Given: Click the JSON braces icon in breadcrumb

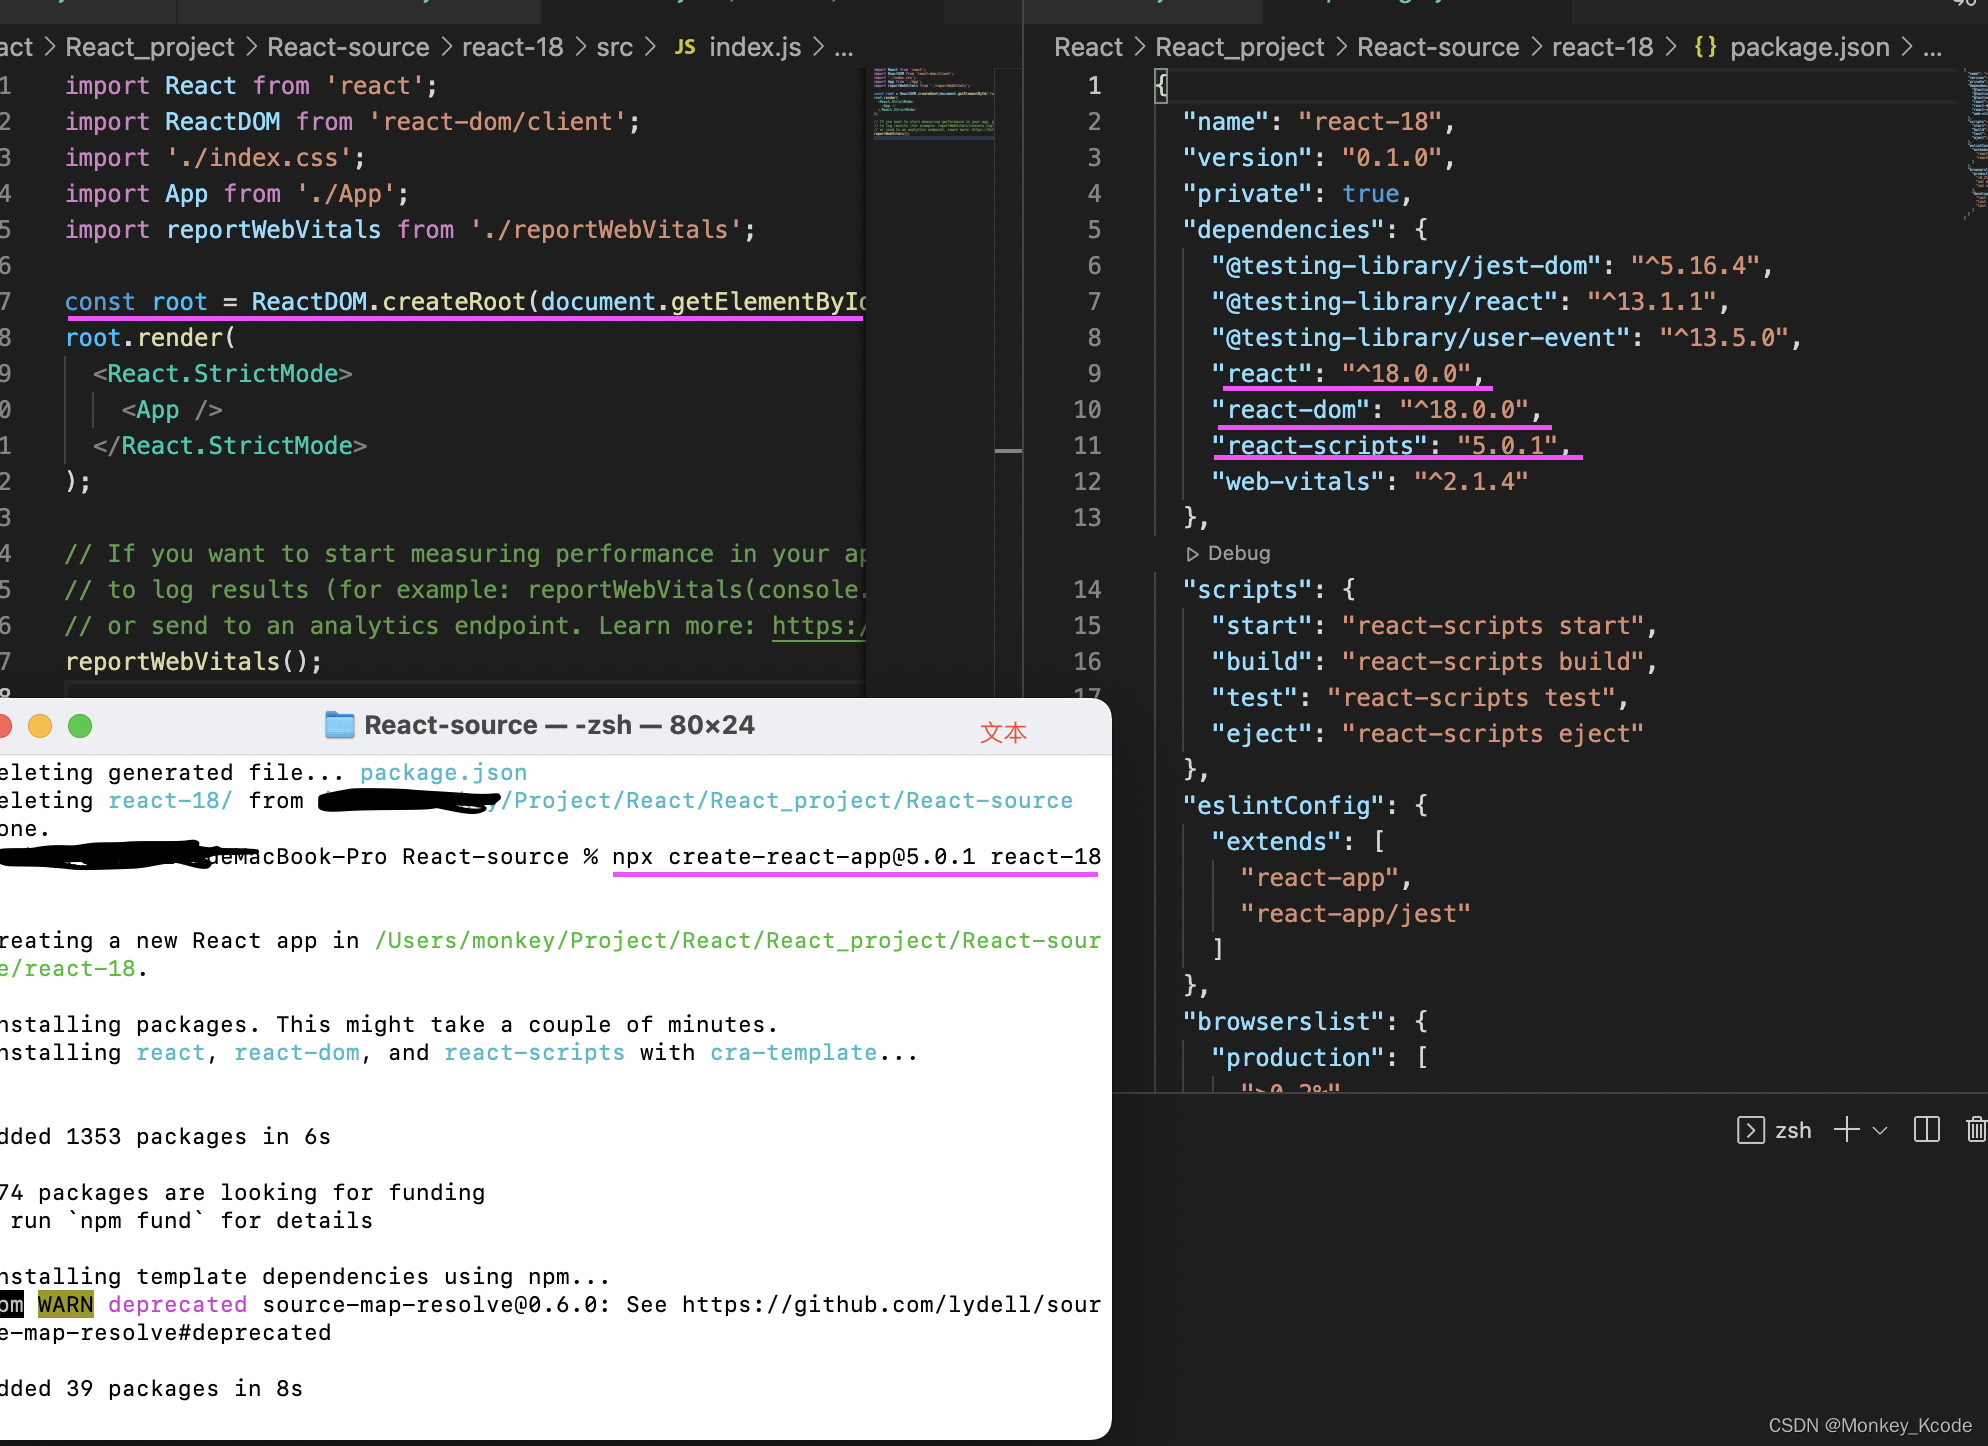Looking at the screenshot, I should tap(1705, 47).
